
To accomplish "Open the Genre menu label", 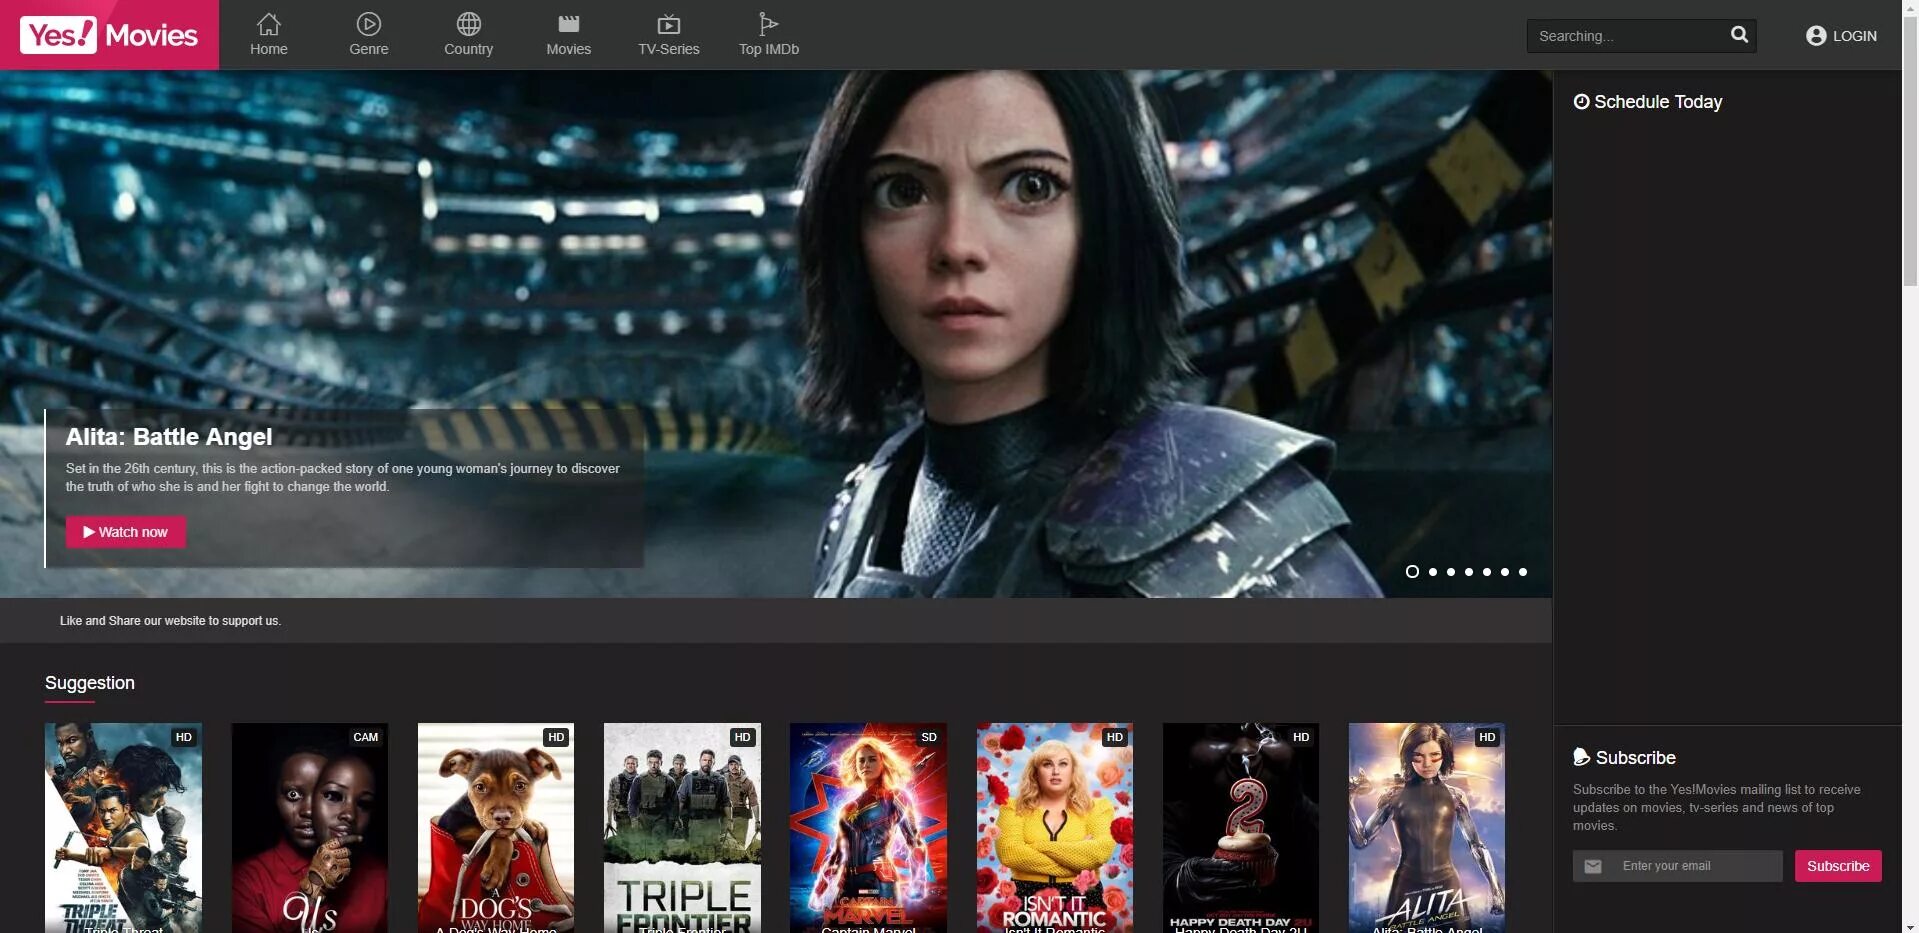I will tap(369, 49).
